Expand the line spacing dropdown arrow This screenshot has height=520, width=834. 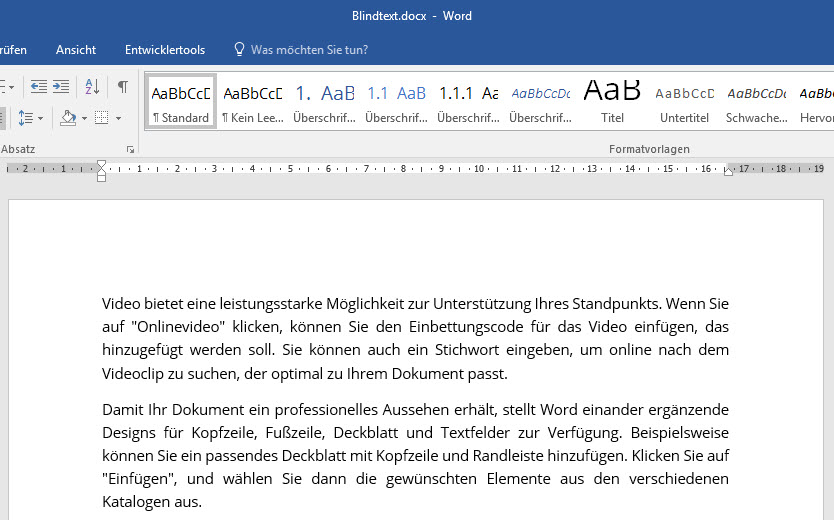click(x=40, y=118)
